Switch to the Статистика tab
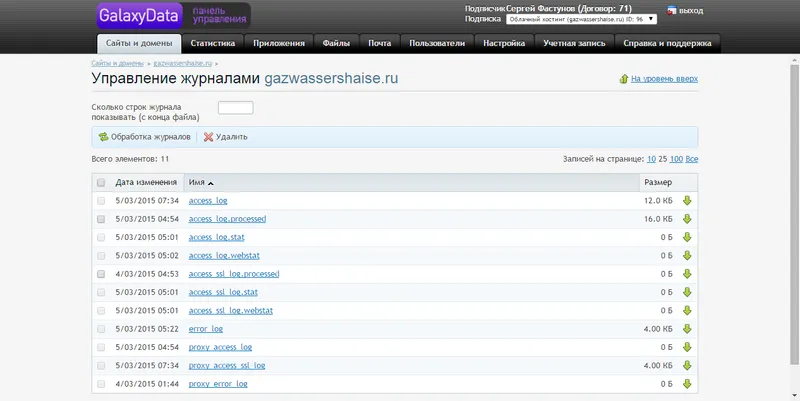The image size is (800, 401). point(213,43)
